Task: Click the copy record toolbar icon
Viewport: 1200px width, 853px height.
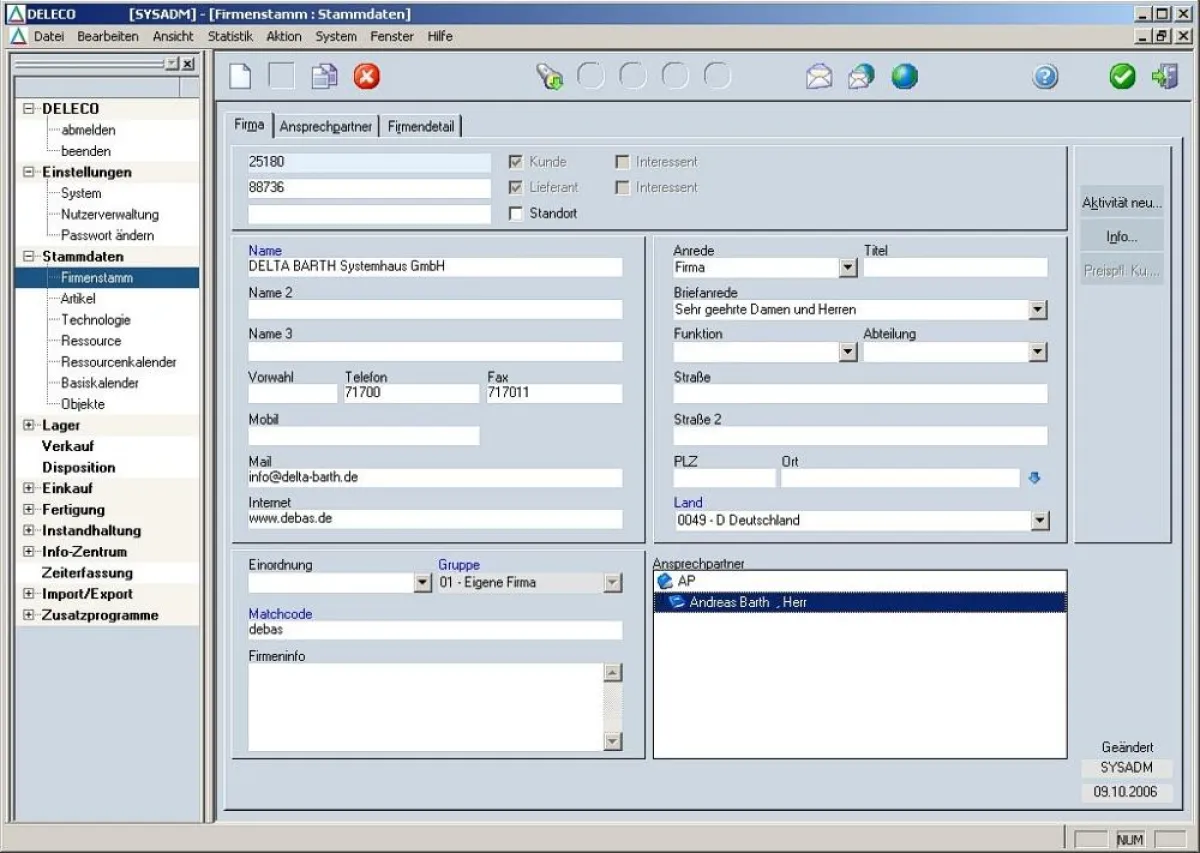Action: point(324,77)
